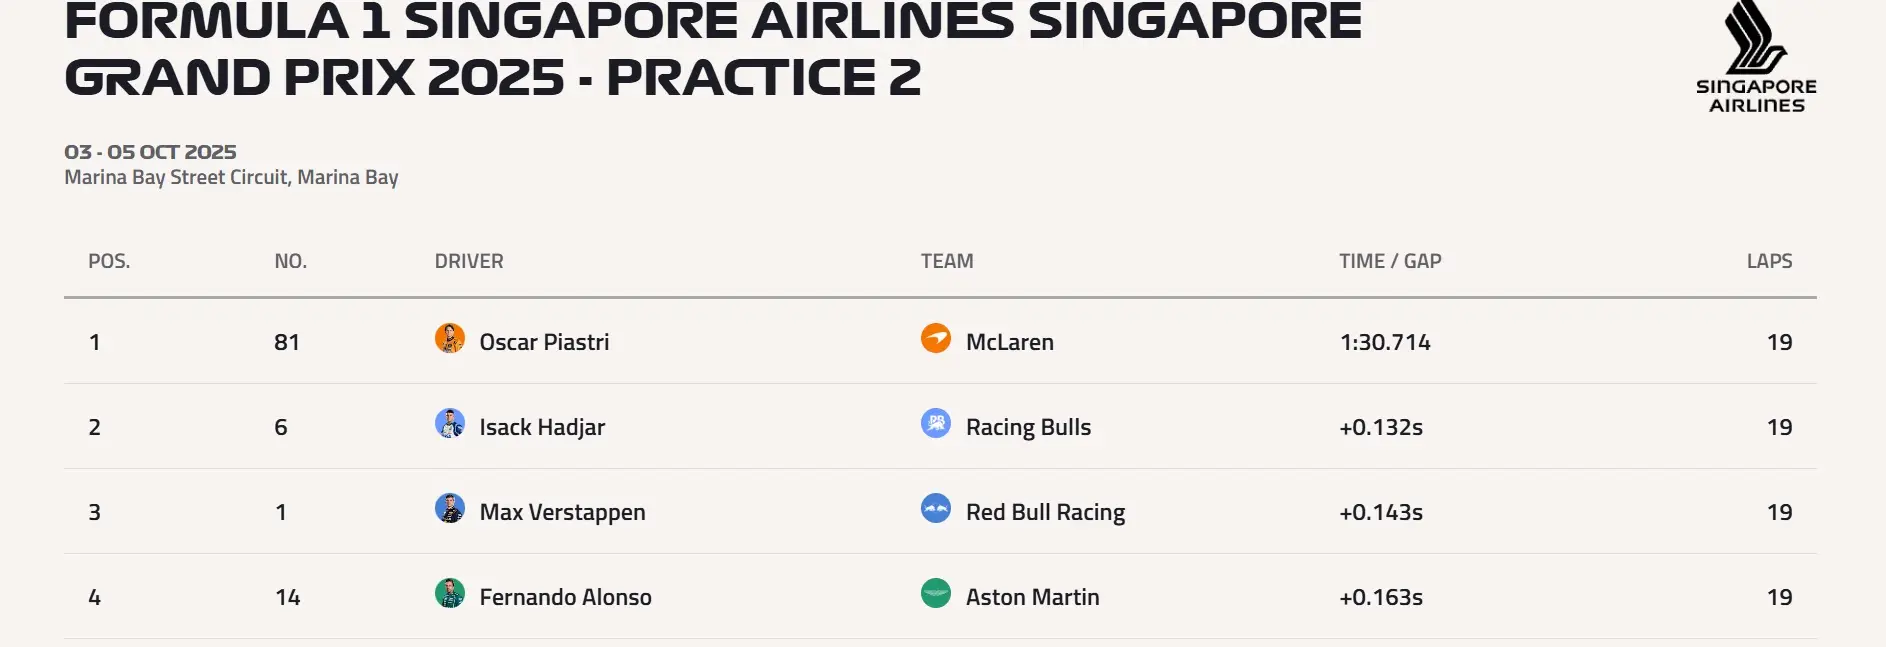The image size is (1886, 647).
Task: Click the Aston Martin team logo
Action: 936,593
